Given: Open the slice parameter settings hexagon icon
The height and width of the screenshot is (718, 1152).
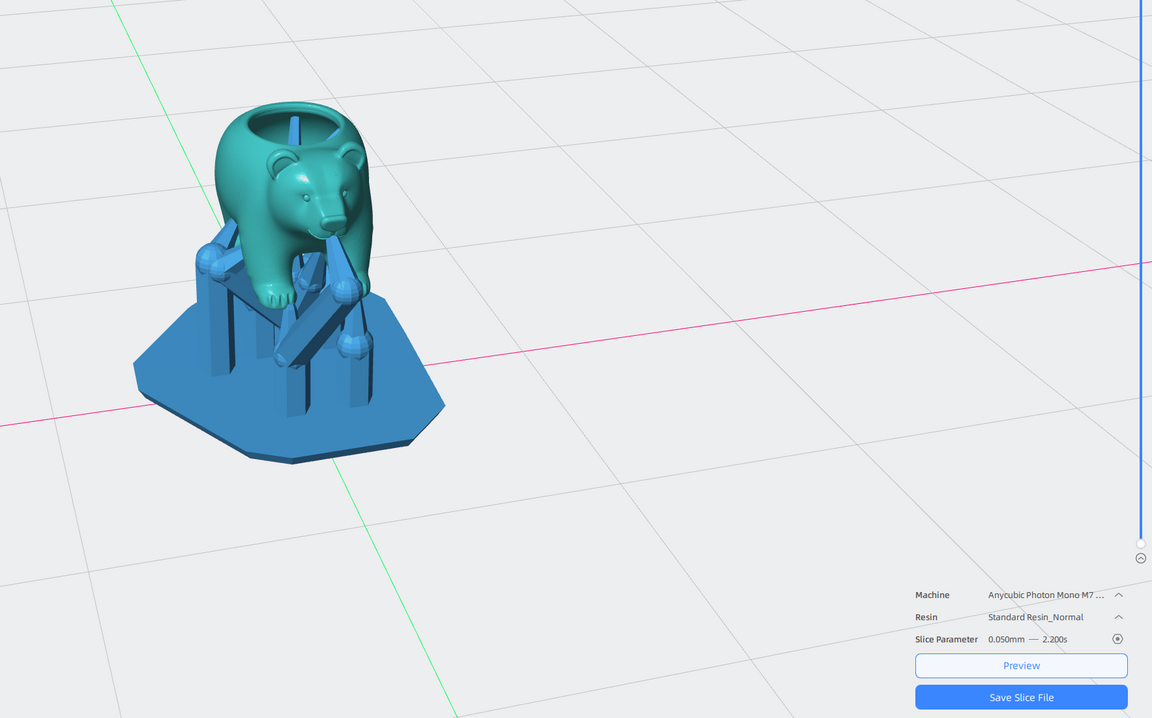Looking at the screenshot, I should click(x=1118, y=639).
